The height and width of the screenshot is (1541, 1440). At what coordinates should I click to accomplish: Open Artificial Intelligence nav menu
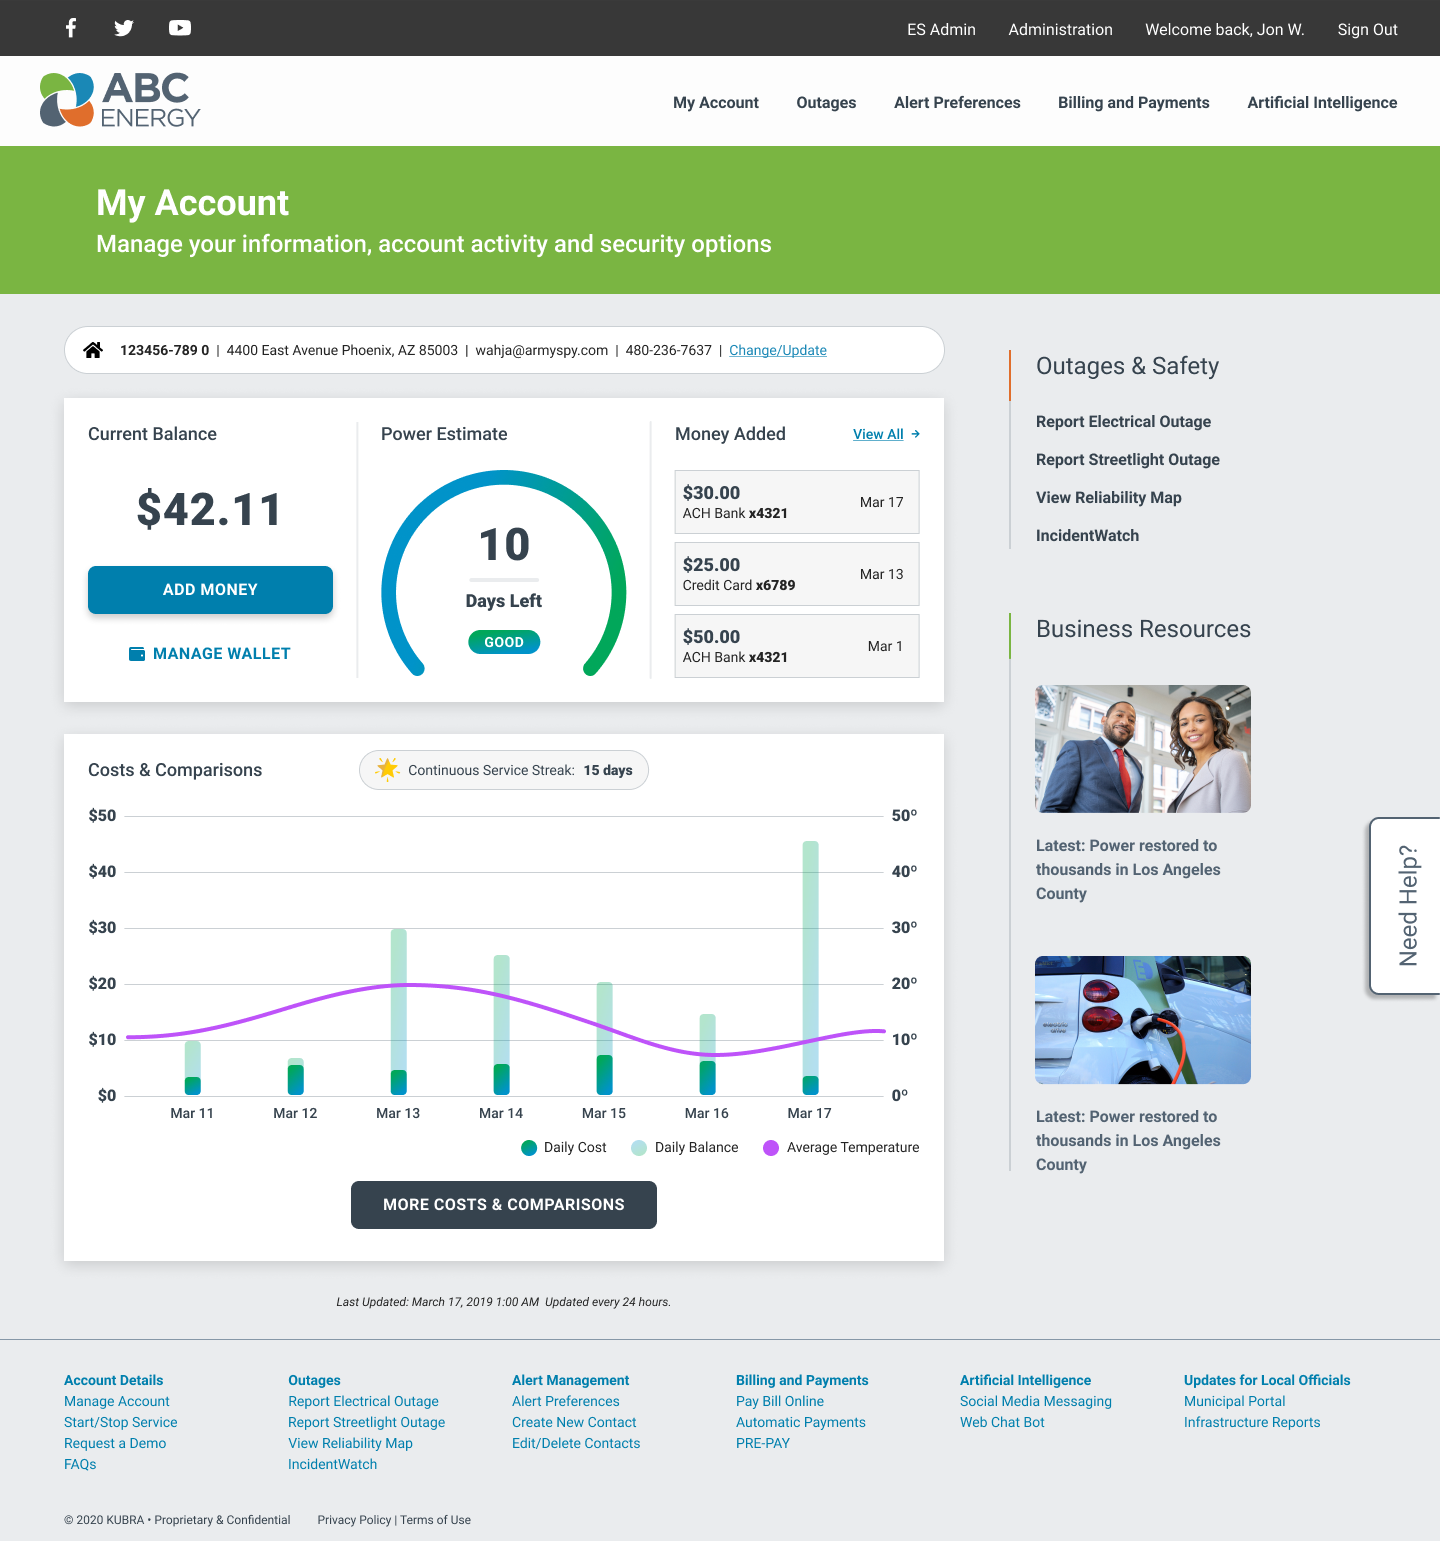1322,102
